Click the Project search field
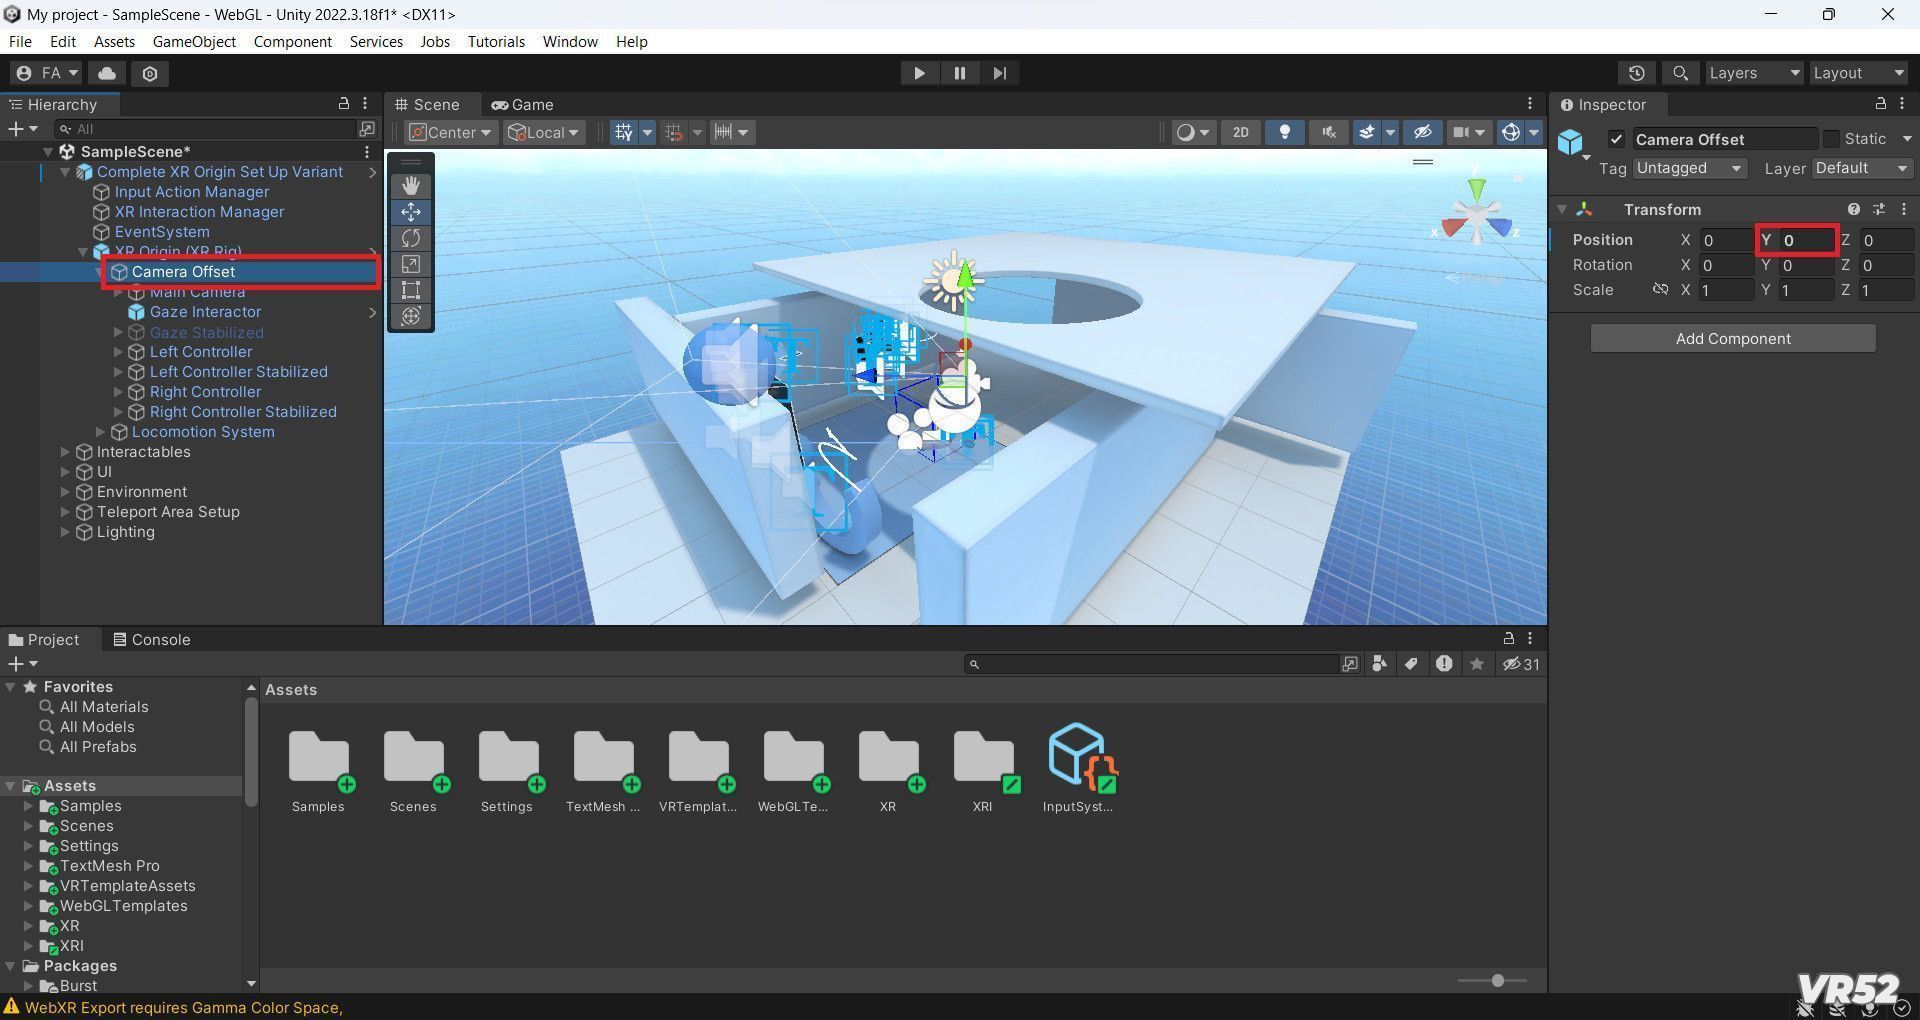This screenshot has height=1020, width=1920. click(x=1153, y=664)
